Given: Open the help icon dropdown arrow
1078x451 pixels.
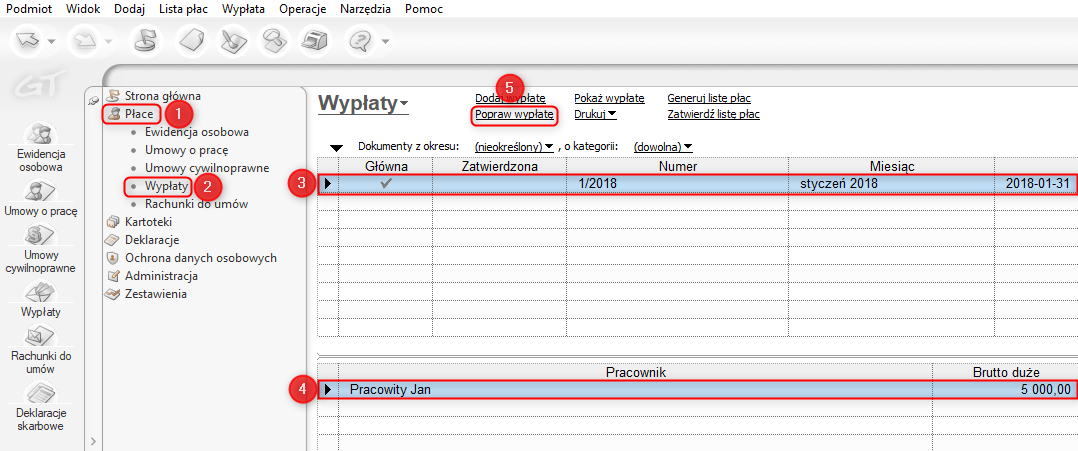Looking at the screenshot, I should click(x=386, y=41).
